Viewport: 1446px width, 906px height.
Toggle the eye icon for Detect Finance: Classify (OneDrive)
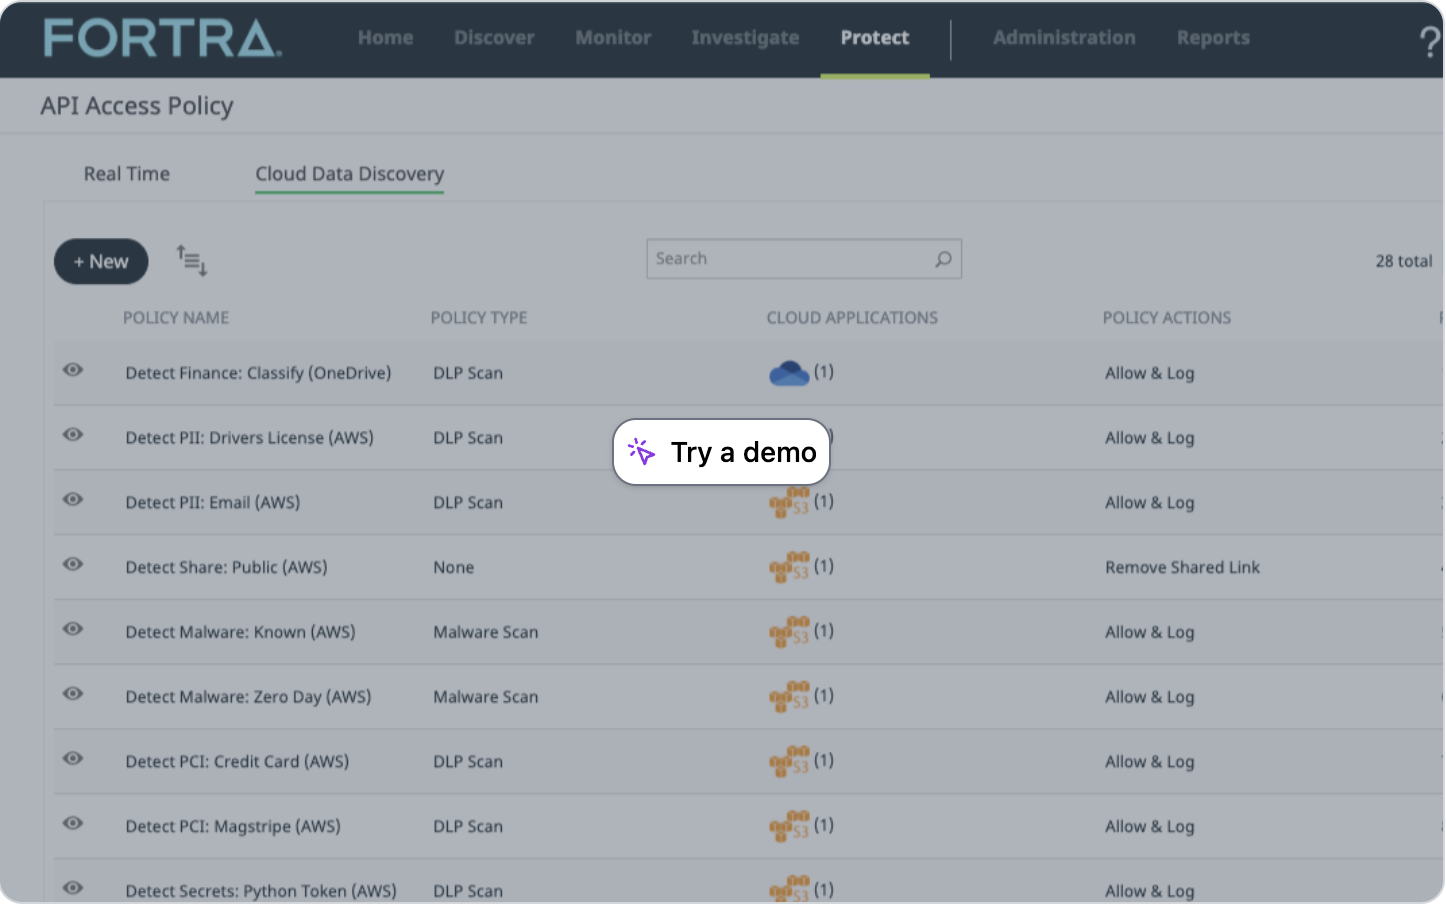click(x=73, y=370)
